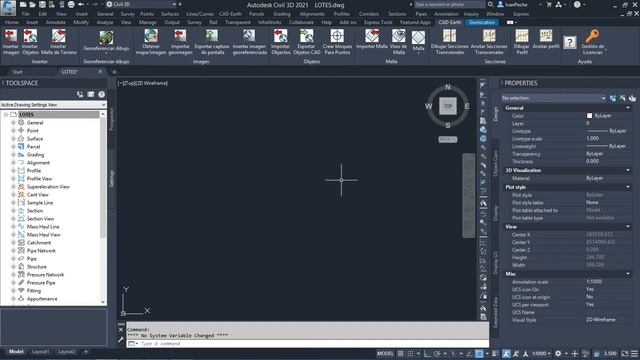Click the Dibujar Perfil icon
This screenshot has height=360, width=640.
[x=521, y=36]
